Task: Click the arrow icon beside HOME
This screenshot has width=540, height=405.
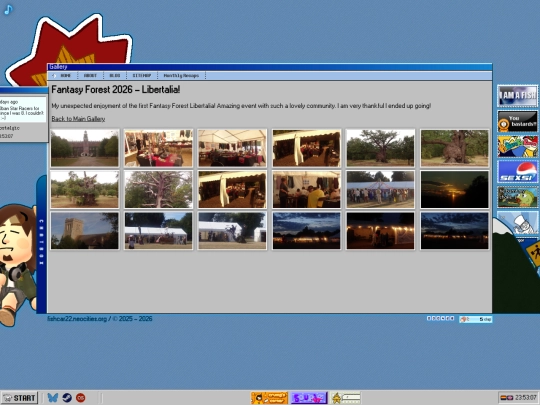Action: 54,75
